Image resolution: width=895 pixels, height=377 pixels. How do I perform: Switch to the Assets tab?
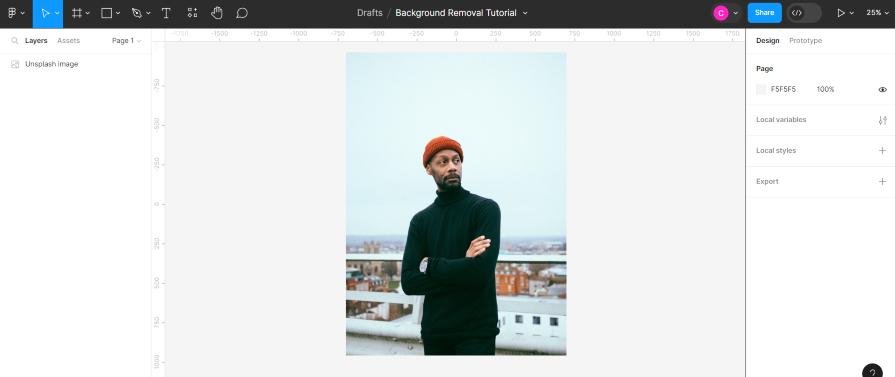coord(68,41)
